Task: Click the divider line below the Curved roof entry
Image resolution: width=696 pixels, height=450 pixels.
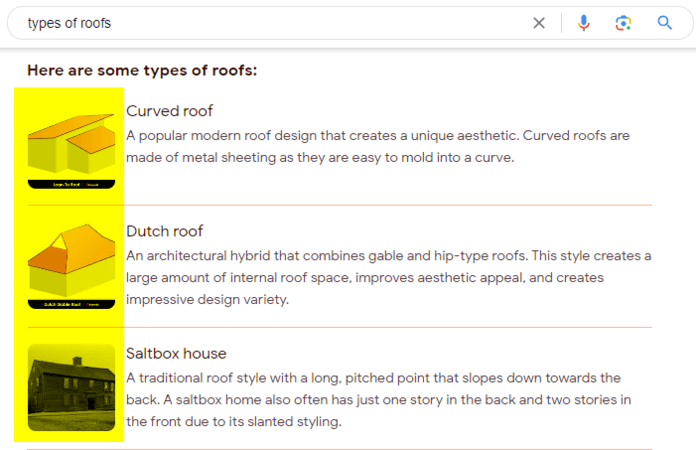Action: point(340,205)
